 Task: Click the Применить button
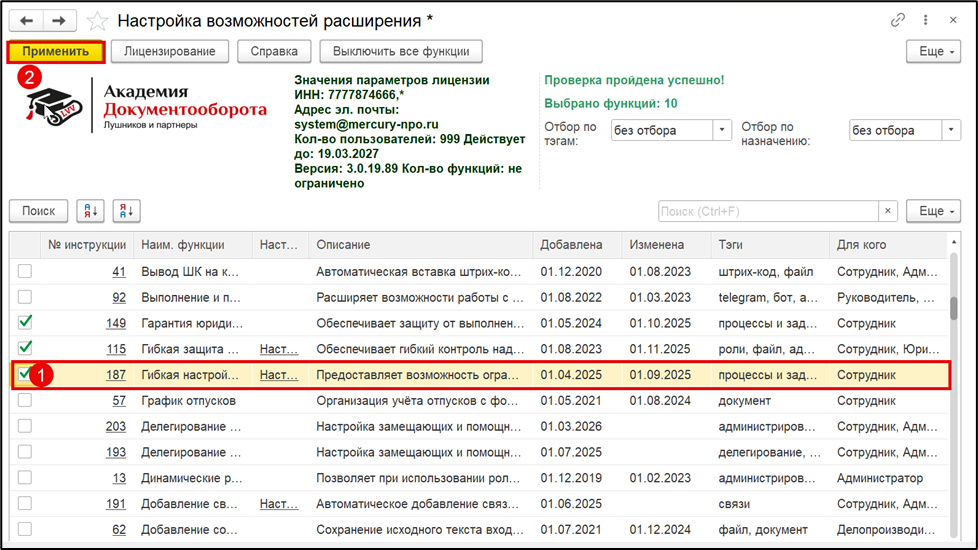[x=56, y=51]
